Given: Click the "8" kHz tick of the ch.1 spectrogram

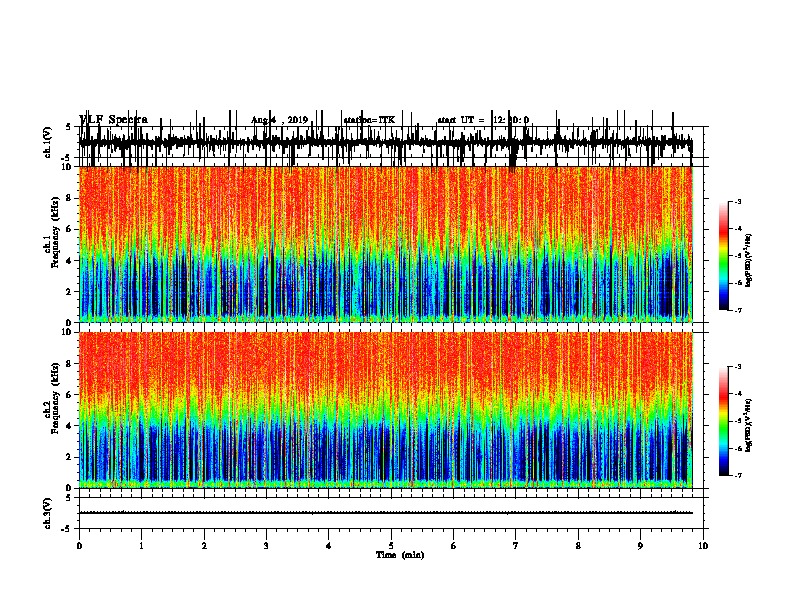Looking at the screenshot, I should coord(70,198).
